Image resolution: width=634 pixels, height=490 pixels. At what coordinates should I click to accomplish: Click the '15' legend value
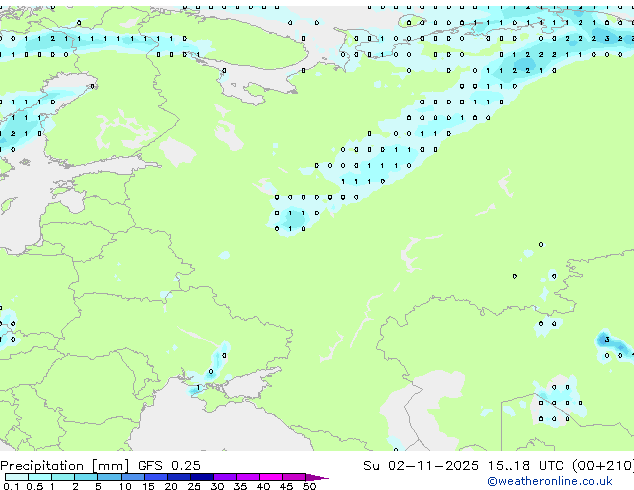(148, 486)
